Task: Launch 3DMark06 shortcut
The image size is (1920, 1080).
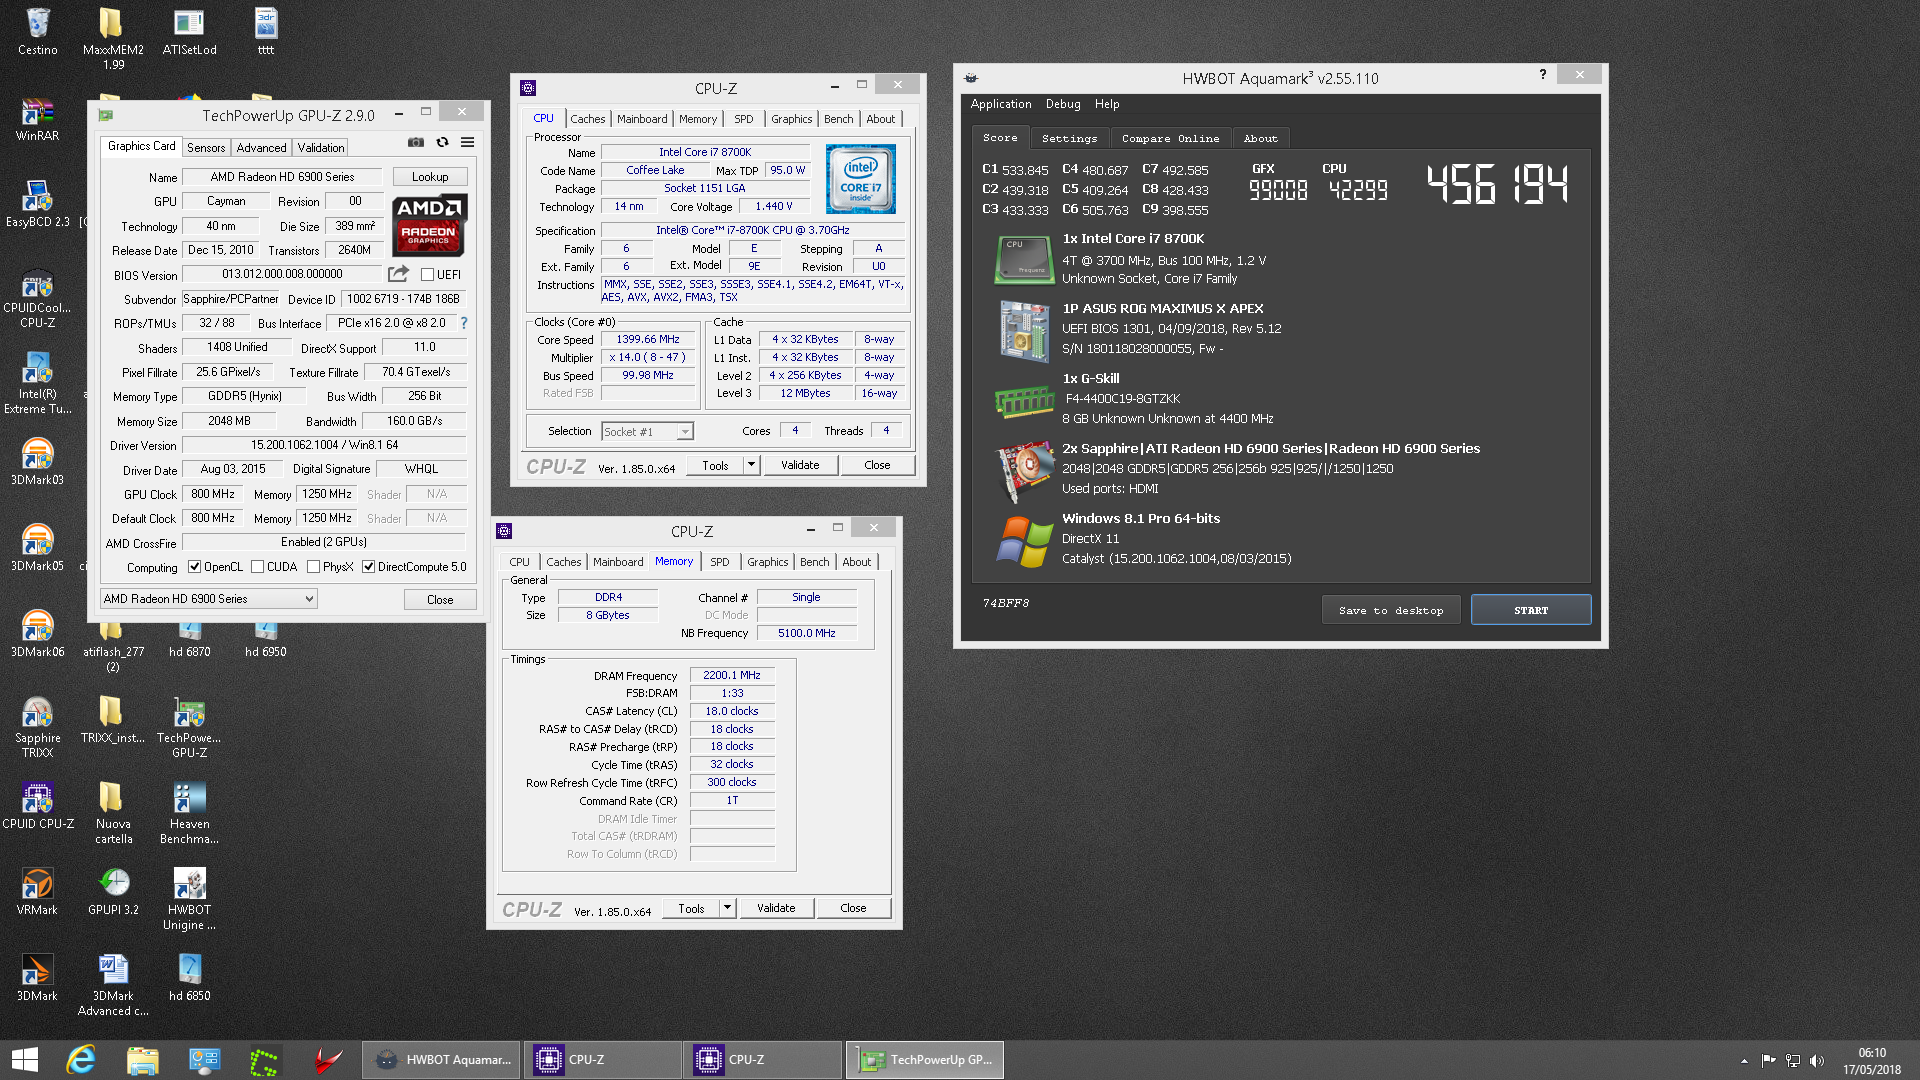Action: [x=38, y=634]
